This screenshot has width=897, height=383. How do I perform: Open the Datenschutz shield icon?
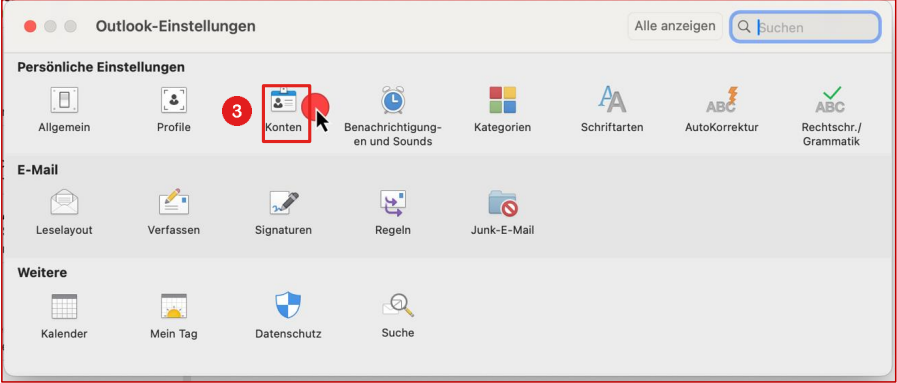[288, 305]
